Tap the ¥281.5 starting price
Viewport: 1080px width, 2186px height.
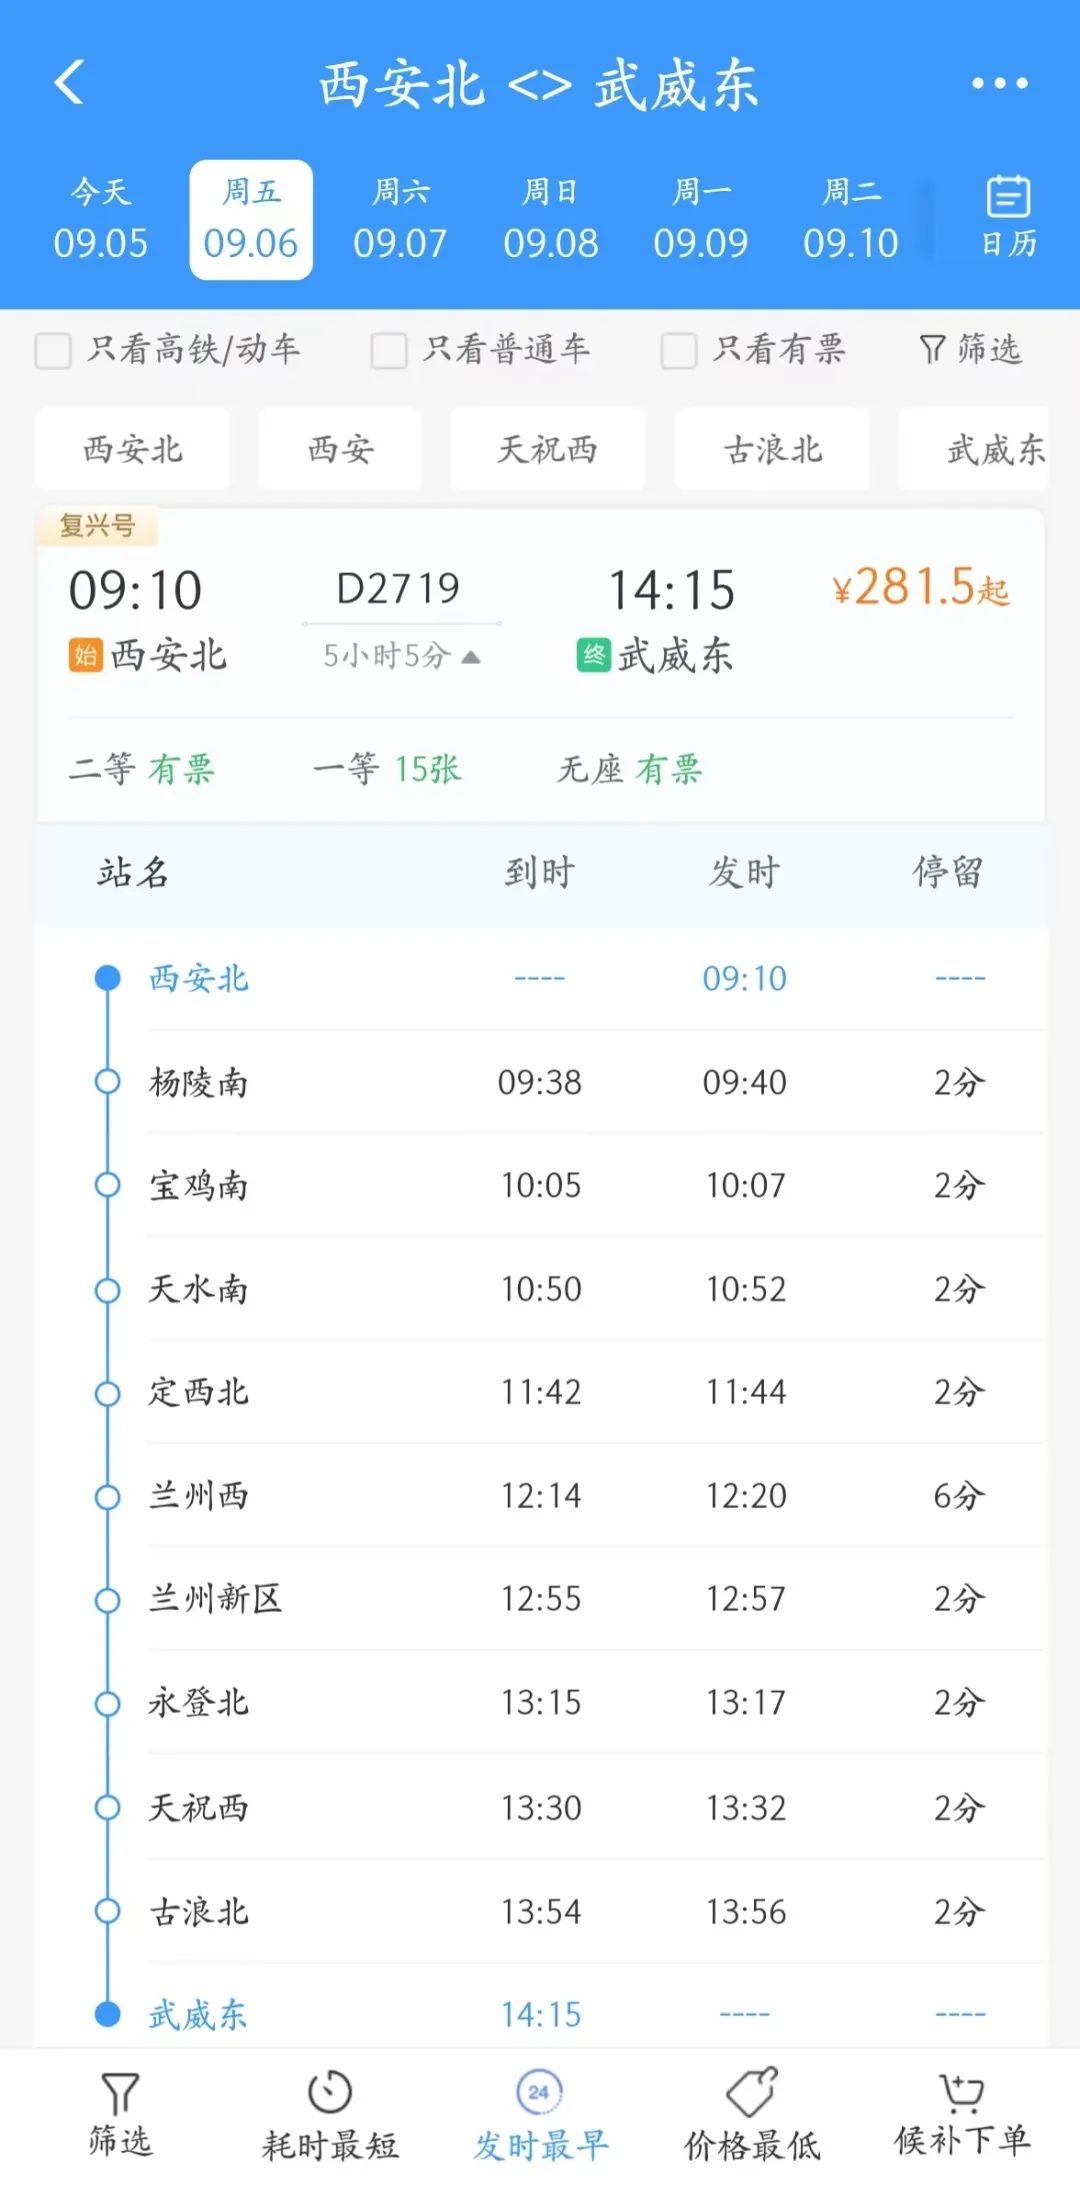coord(920,588)
